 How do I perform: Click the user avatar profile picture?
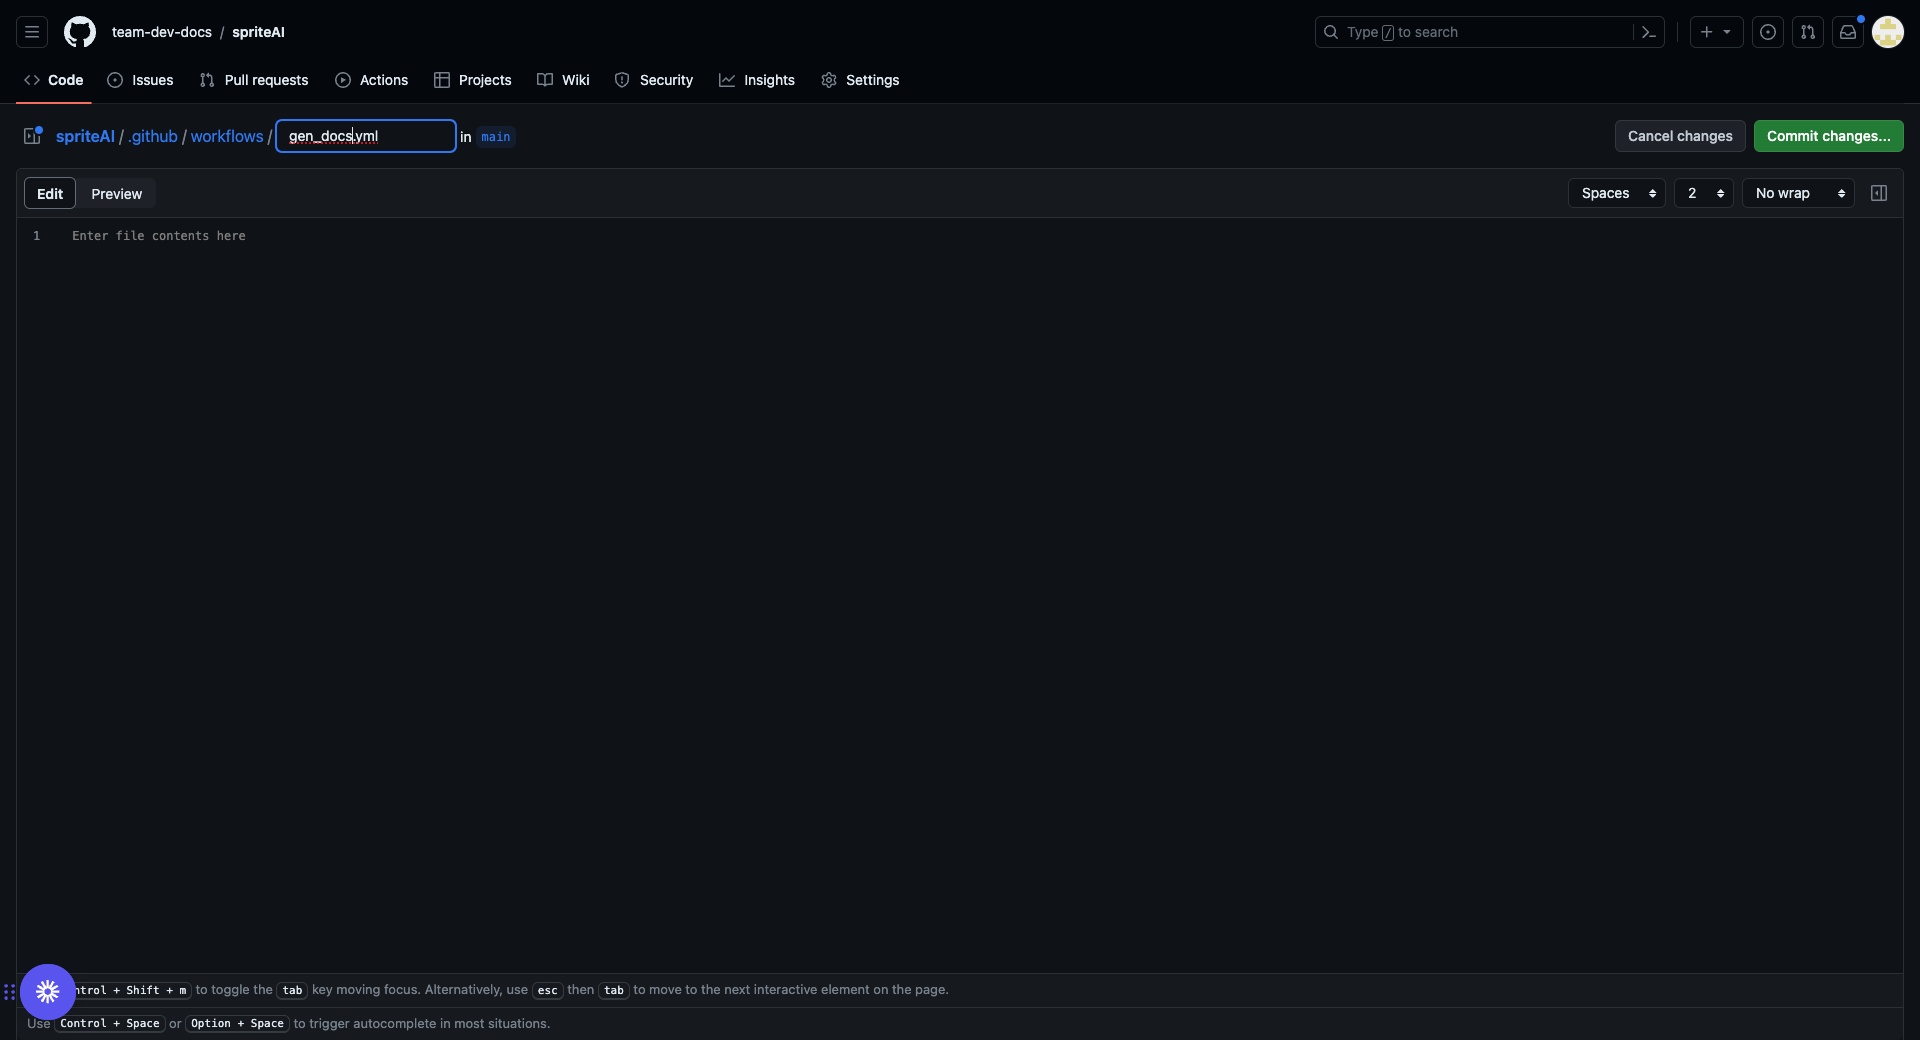click(1888, 32)
